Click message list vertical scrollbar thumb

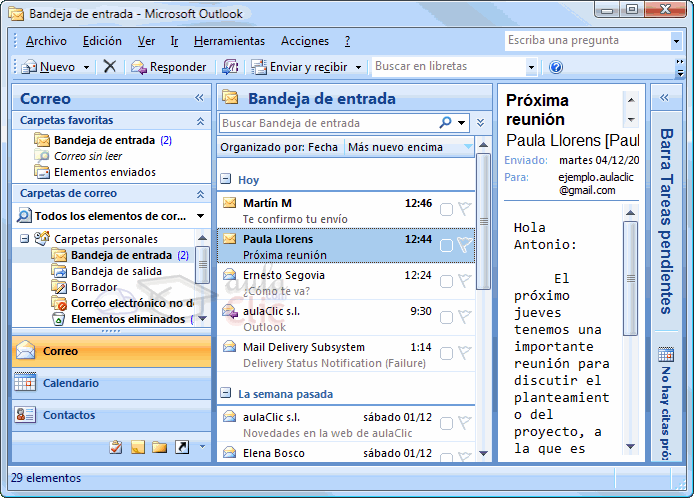pyautogui.click(x=483, y=221)
